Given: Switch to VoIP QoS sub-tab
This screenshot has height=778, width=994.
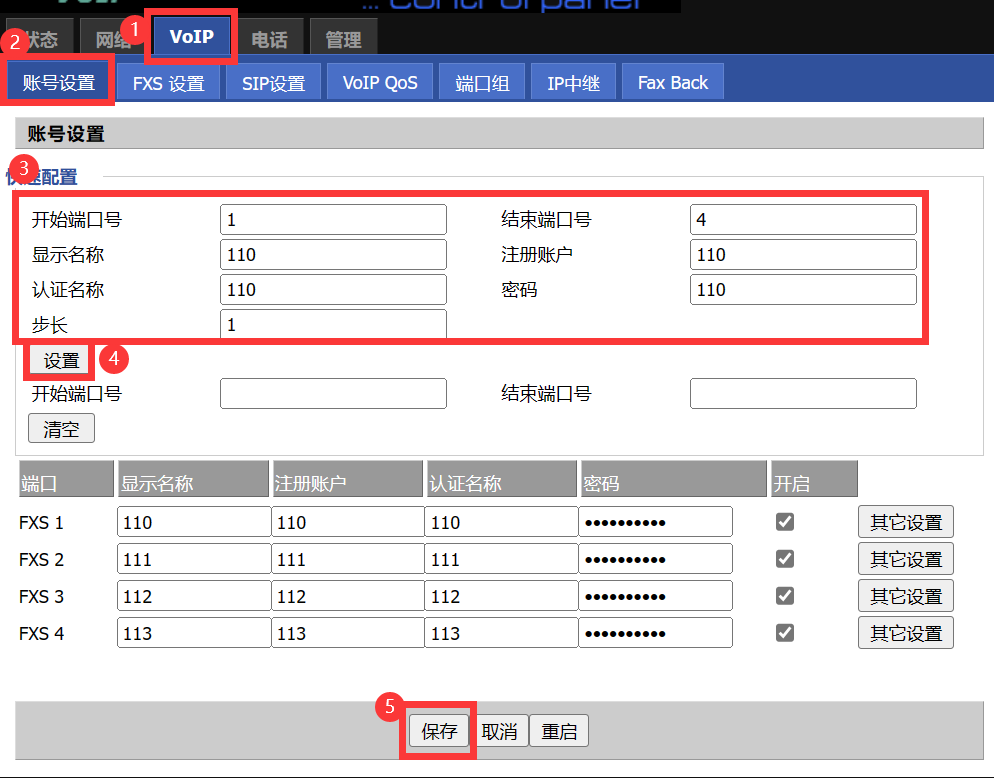Looking at the screenshot, I should (380, 83).
